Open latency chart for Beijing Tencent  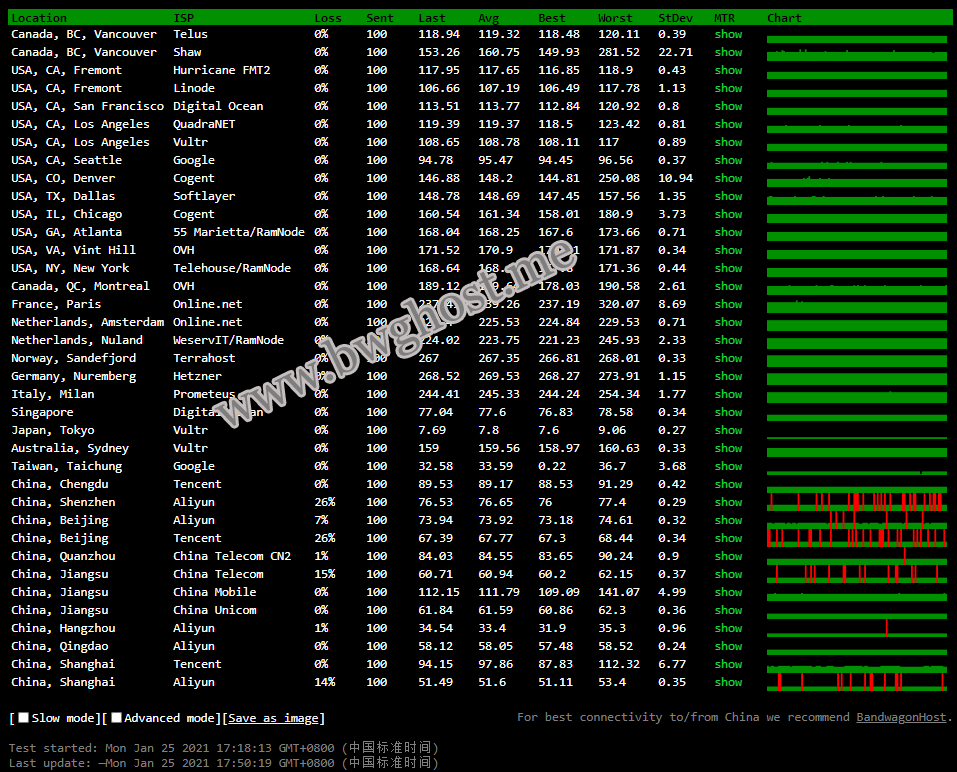[x=857, y=538]
